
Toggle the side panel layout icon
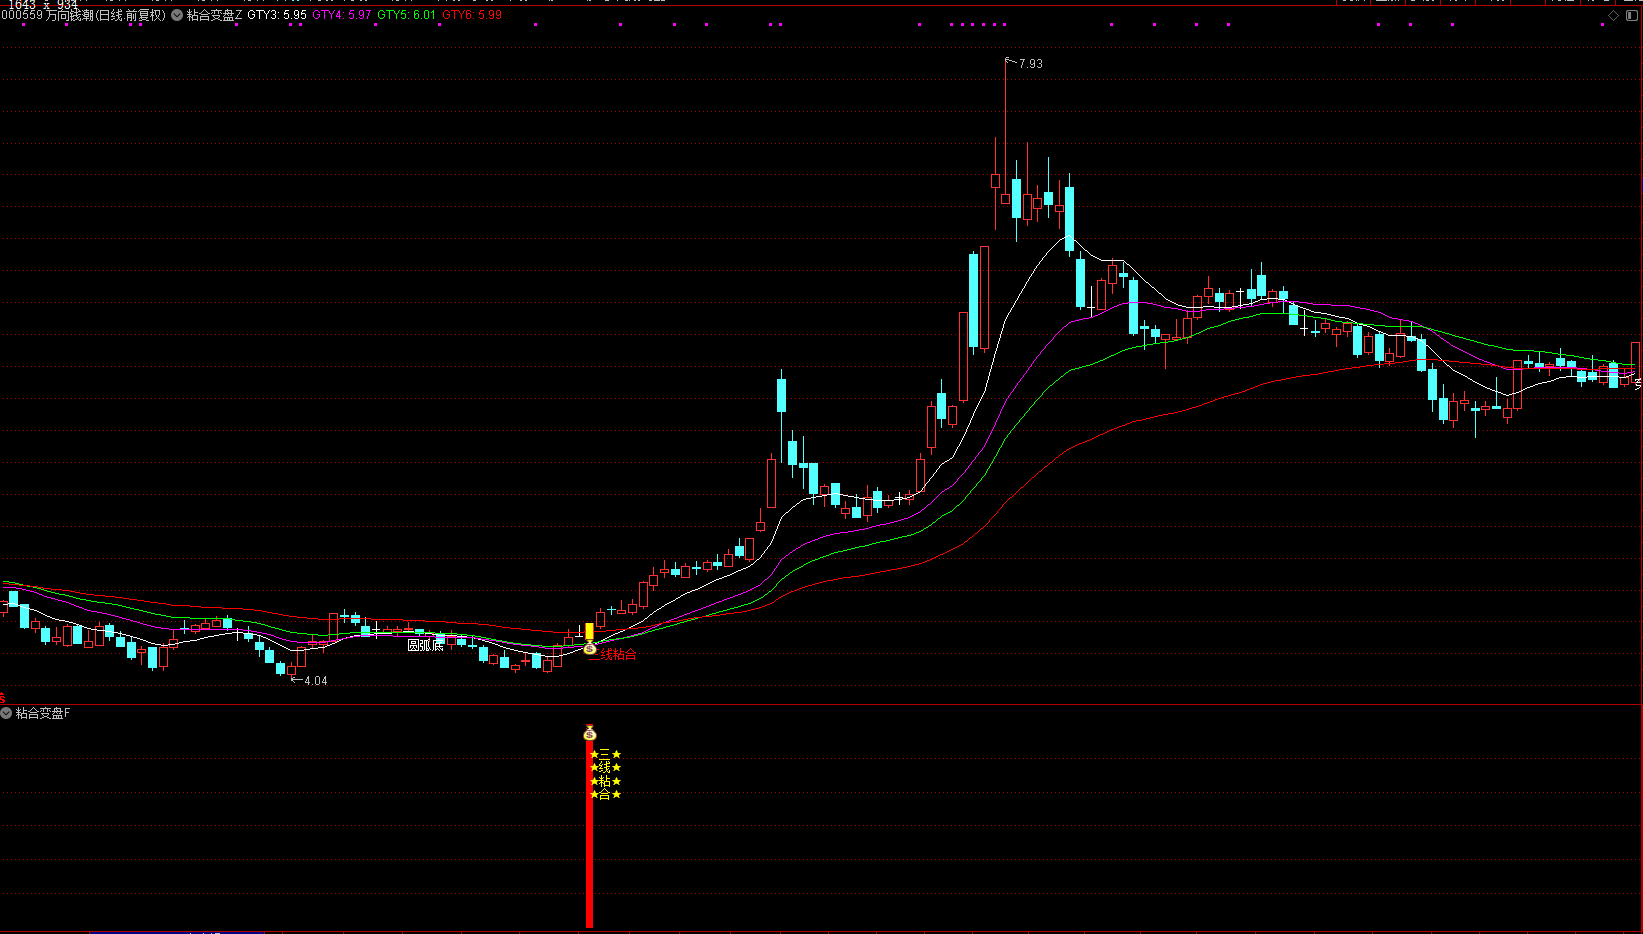pos(1630,15)
